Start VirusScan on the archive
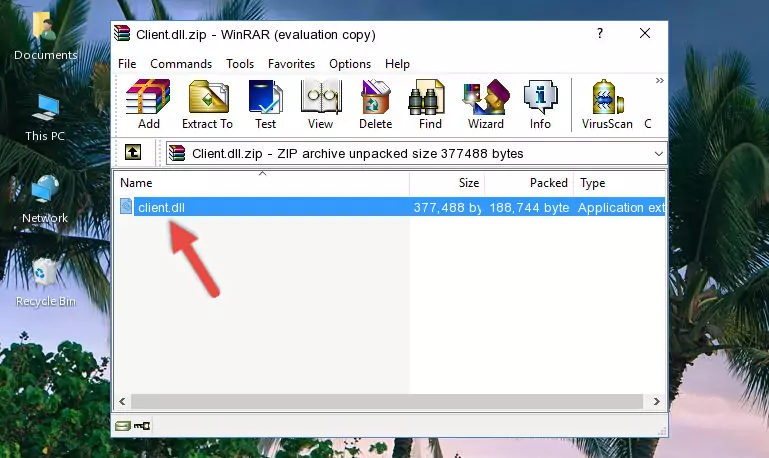Screen dimensions: 769x458 point(607,104)
